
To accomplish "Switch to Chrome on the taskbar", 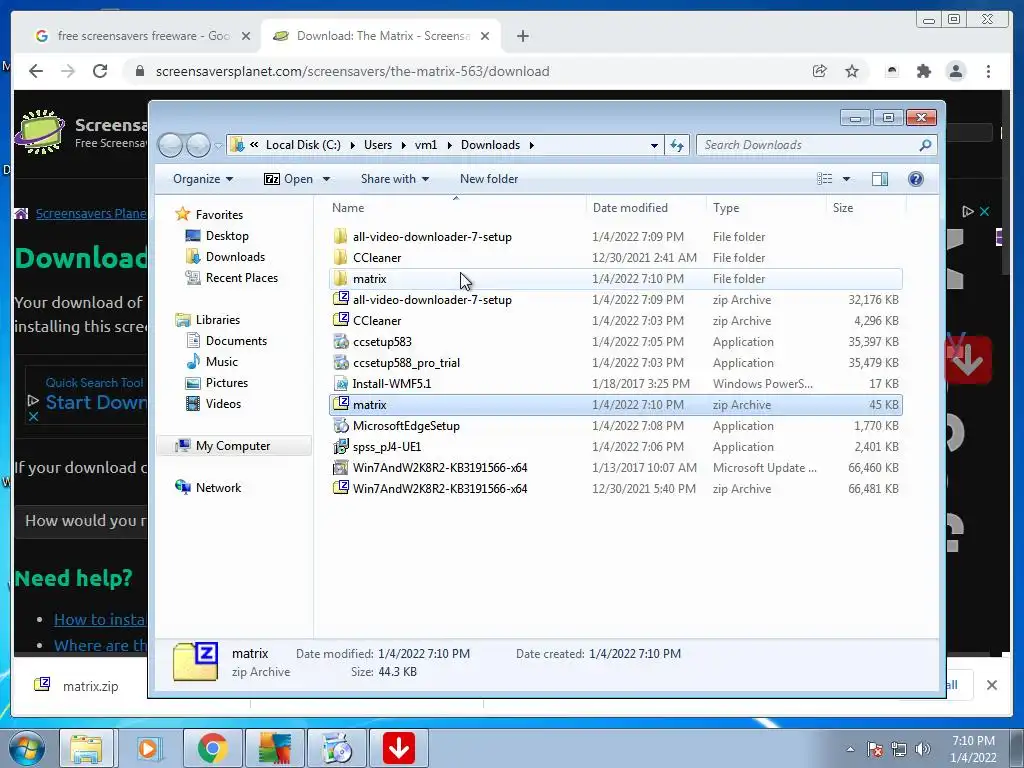I will tap(212, 748).
